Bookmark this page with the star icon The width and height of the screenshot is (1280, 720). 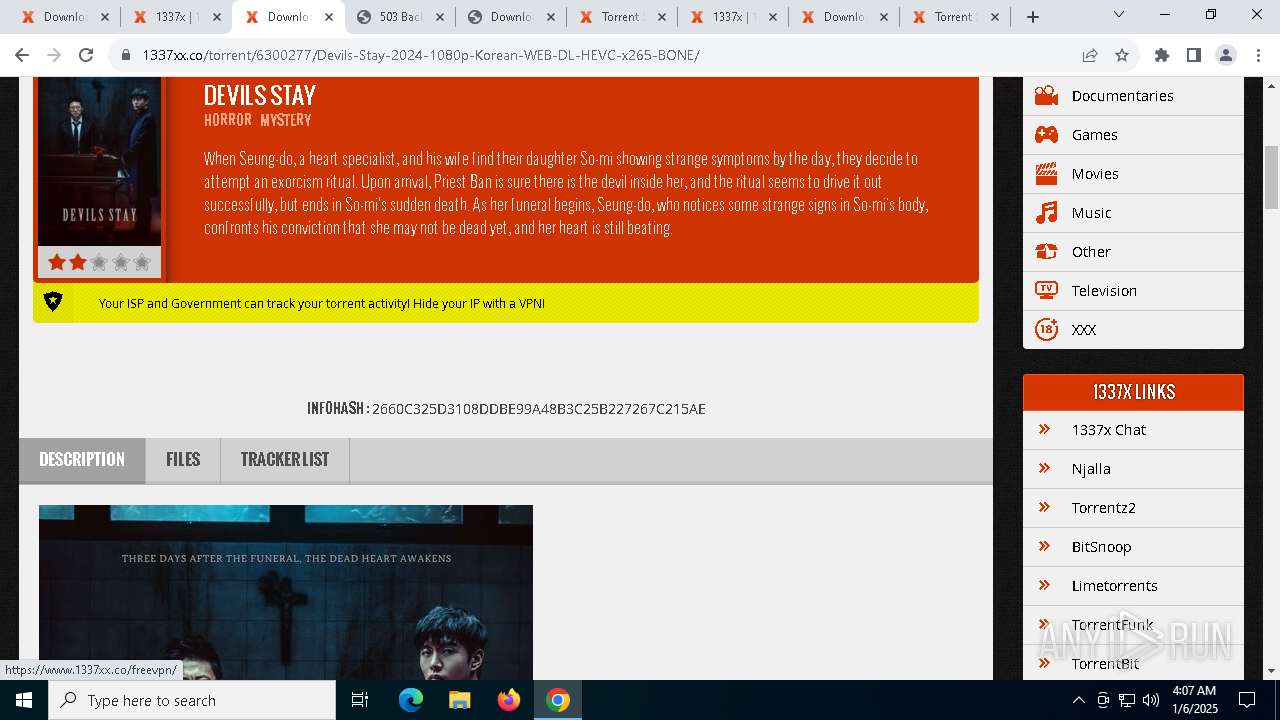click(1122, 55)
